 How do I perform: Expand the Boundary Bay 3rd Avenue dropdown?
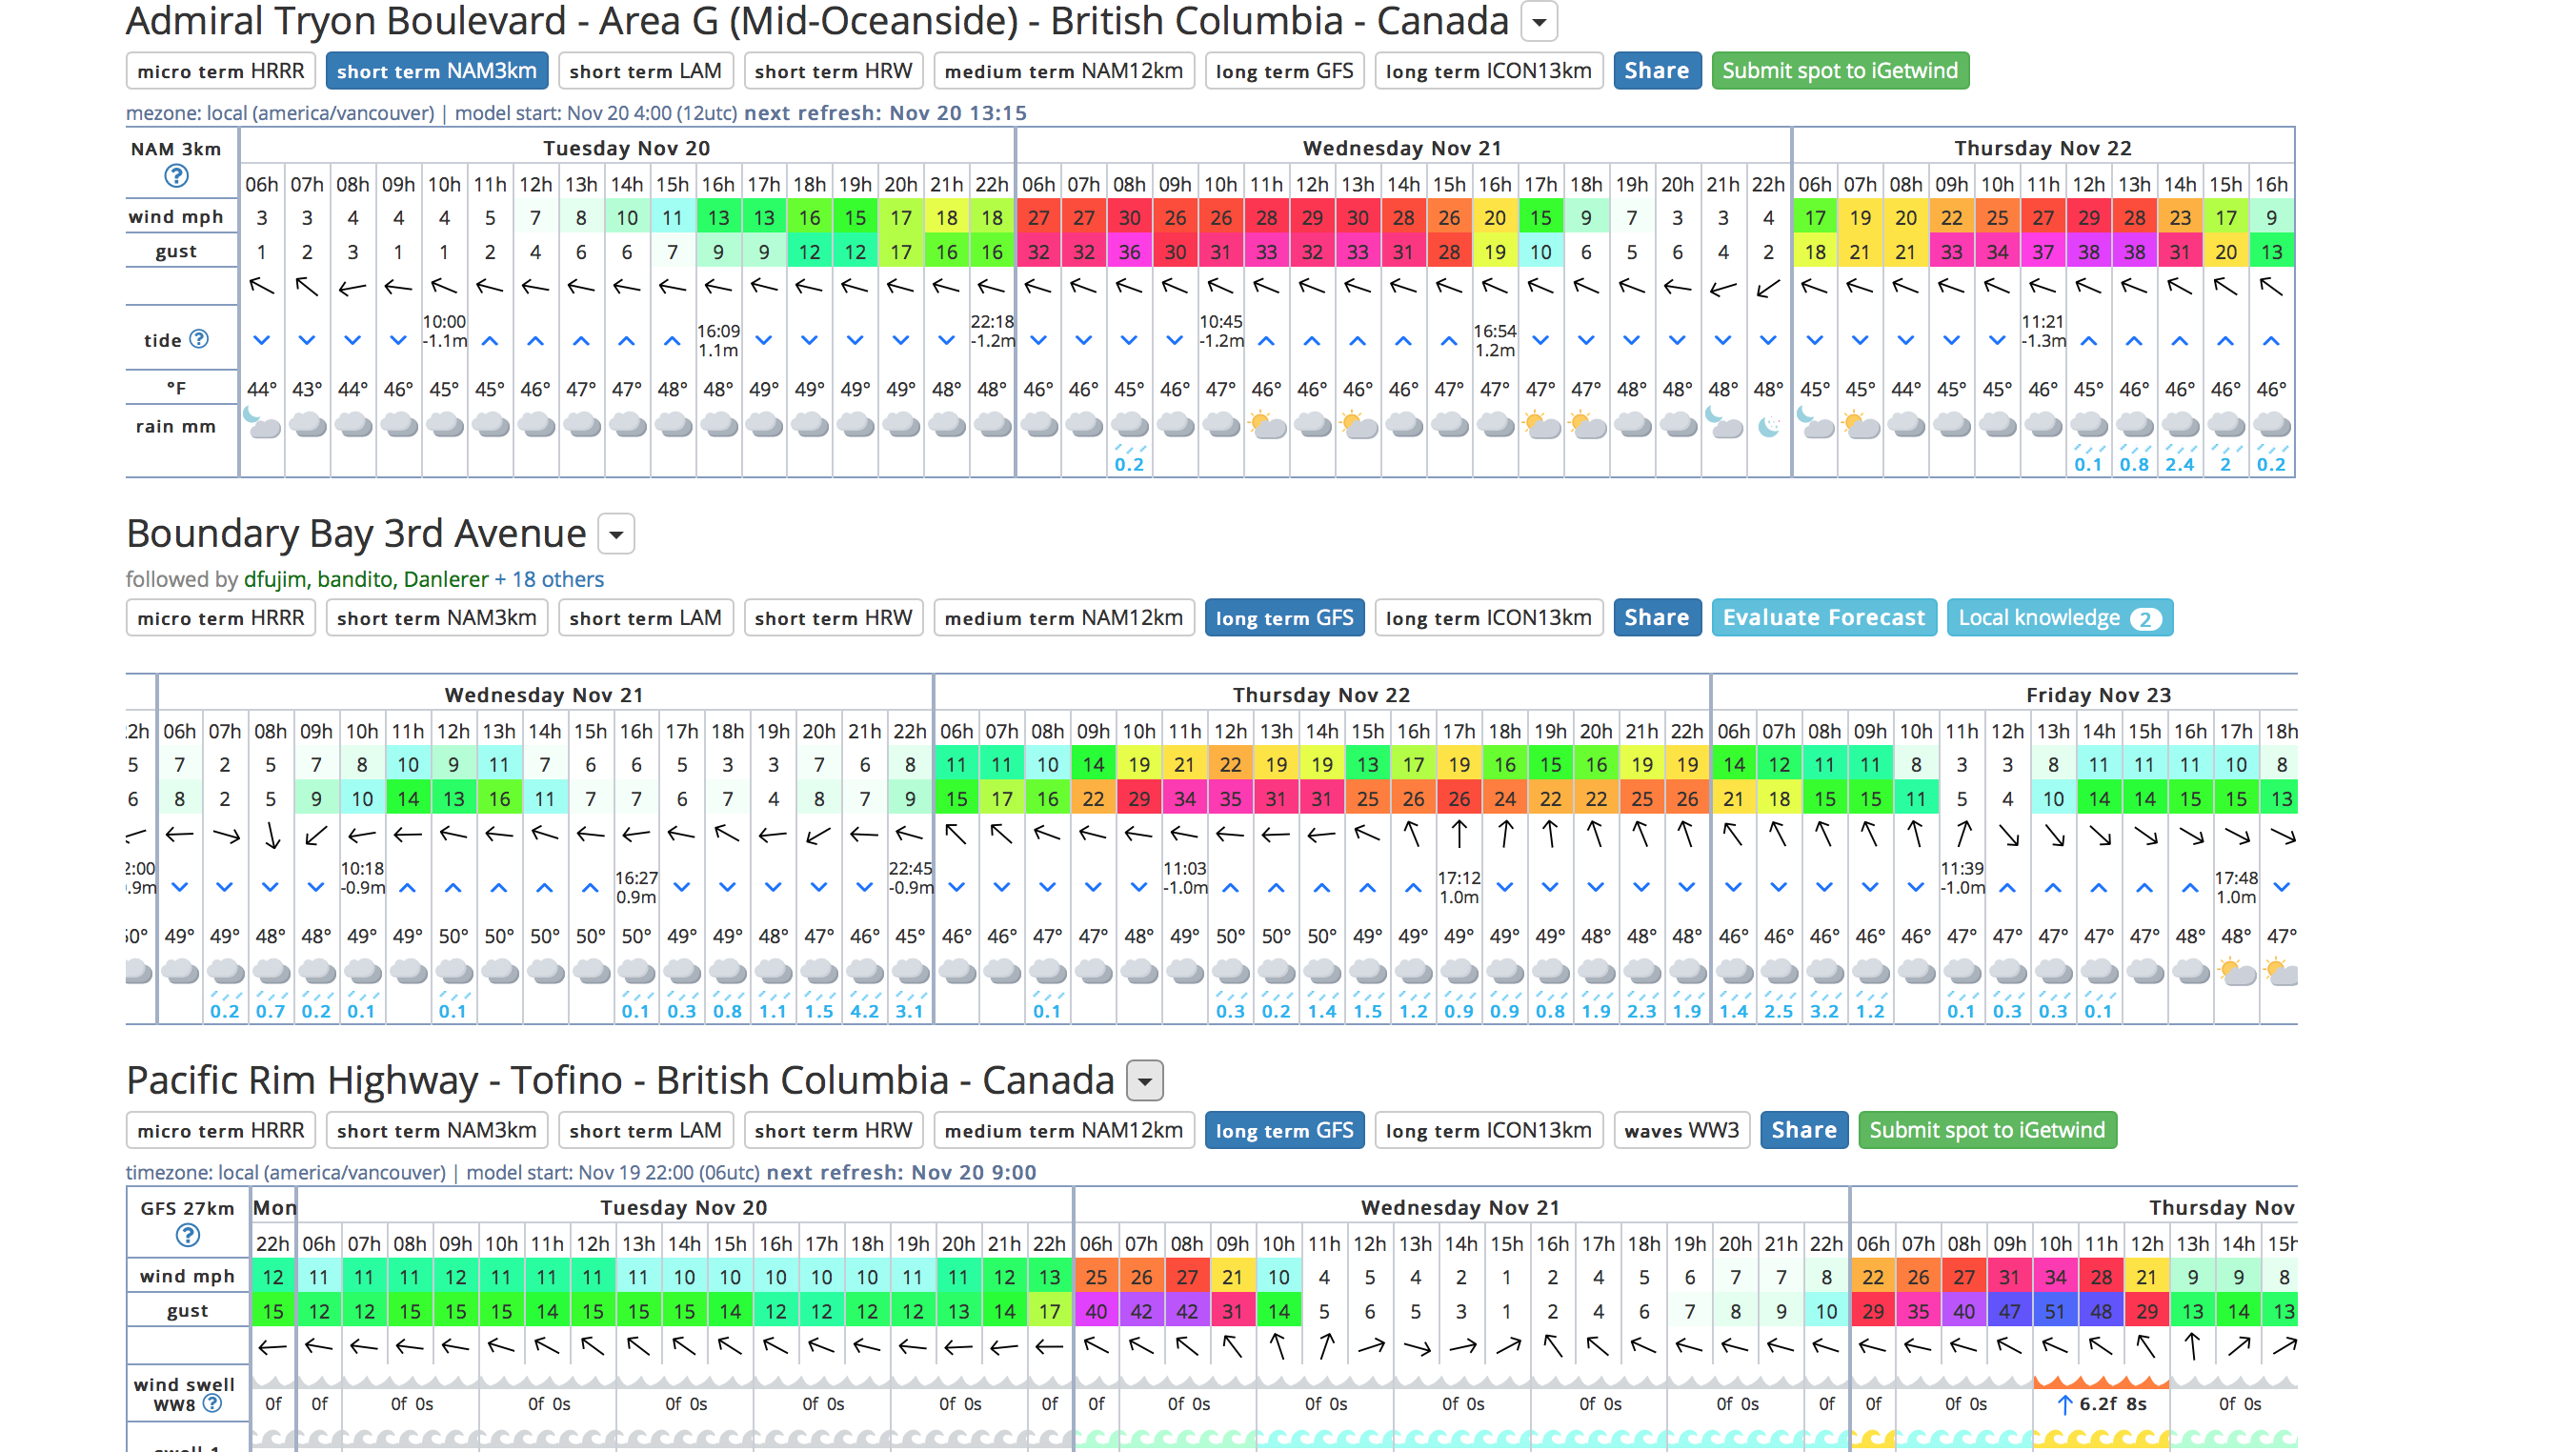[x=616, y=534]
